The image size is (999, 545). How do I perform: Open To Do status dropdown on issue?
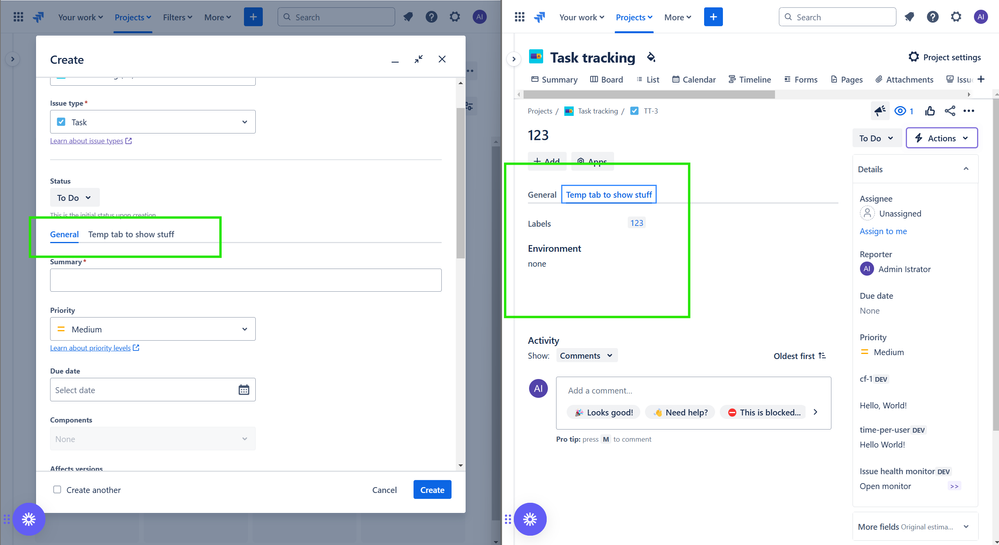[876, 138]
